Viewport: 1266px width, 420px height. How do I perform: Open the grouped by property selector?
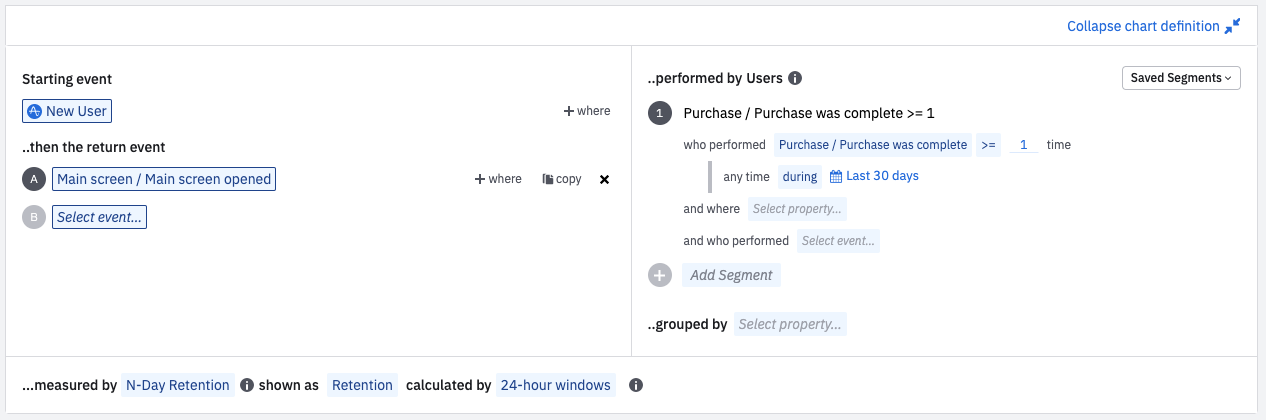tap(790, 324)
